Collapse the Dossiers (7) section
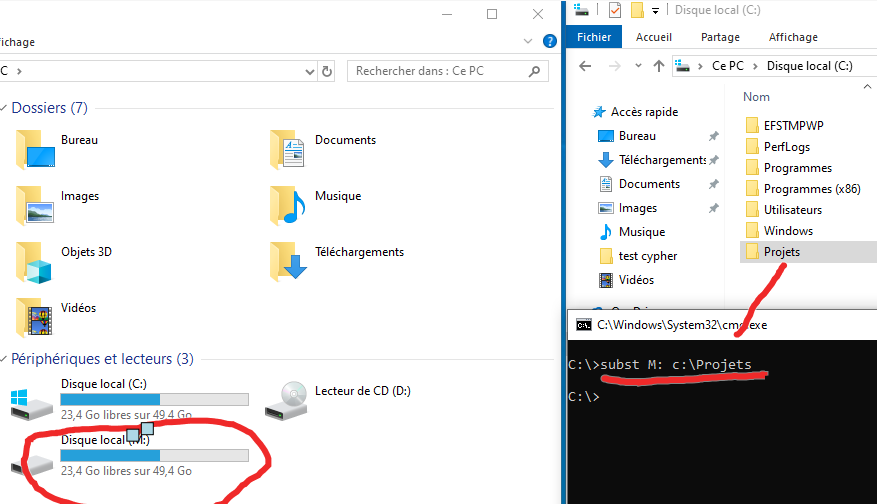Viewport: 877px width, 504px height. pyautogui.click(x=5, y=108)
